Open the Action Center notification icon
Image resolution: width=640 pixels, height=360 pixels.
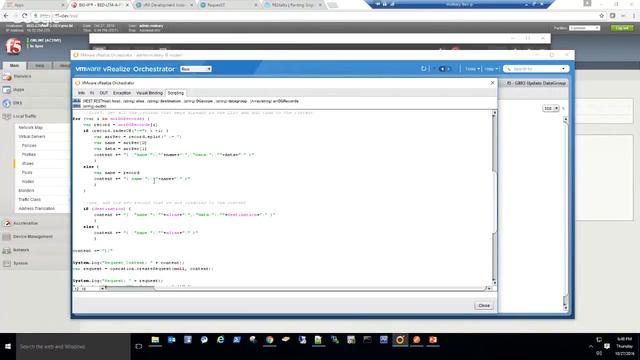tap(607, 347)
